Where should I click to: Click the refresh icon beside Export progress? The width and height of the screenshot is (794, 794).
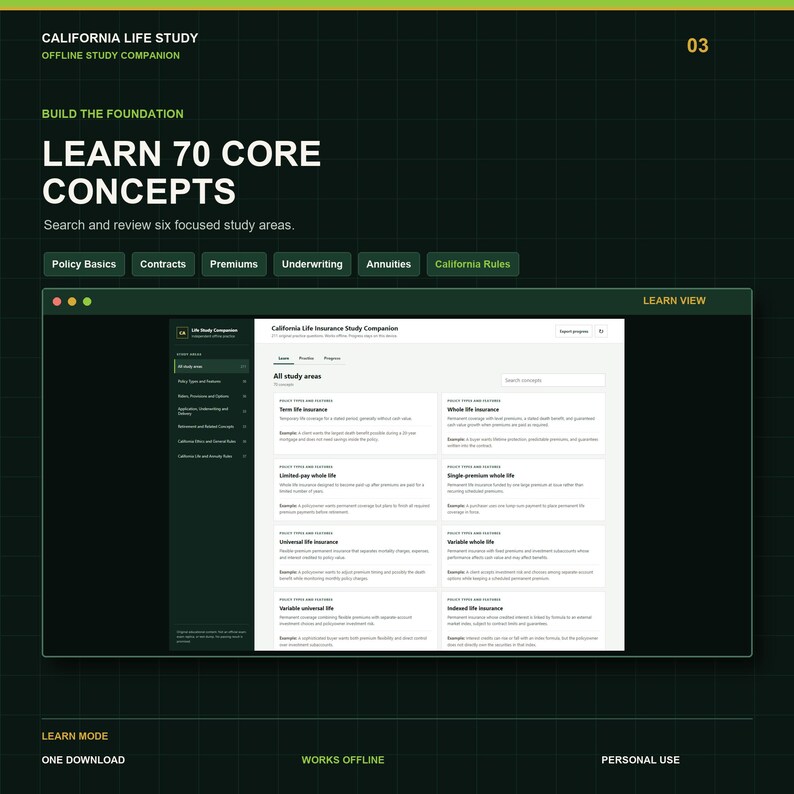(601, 331)
